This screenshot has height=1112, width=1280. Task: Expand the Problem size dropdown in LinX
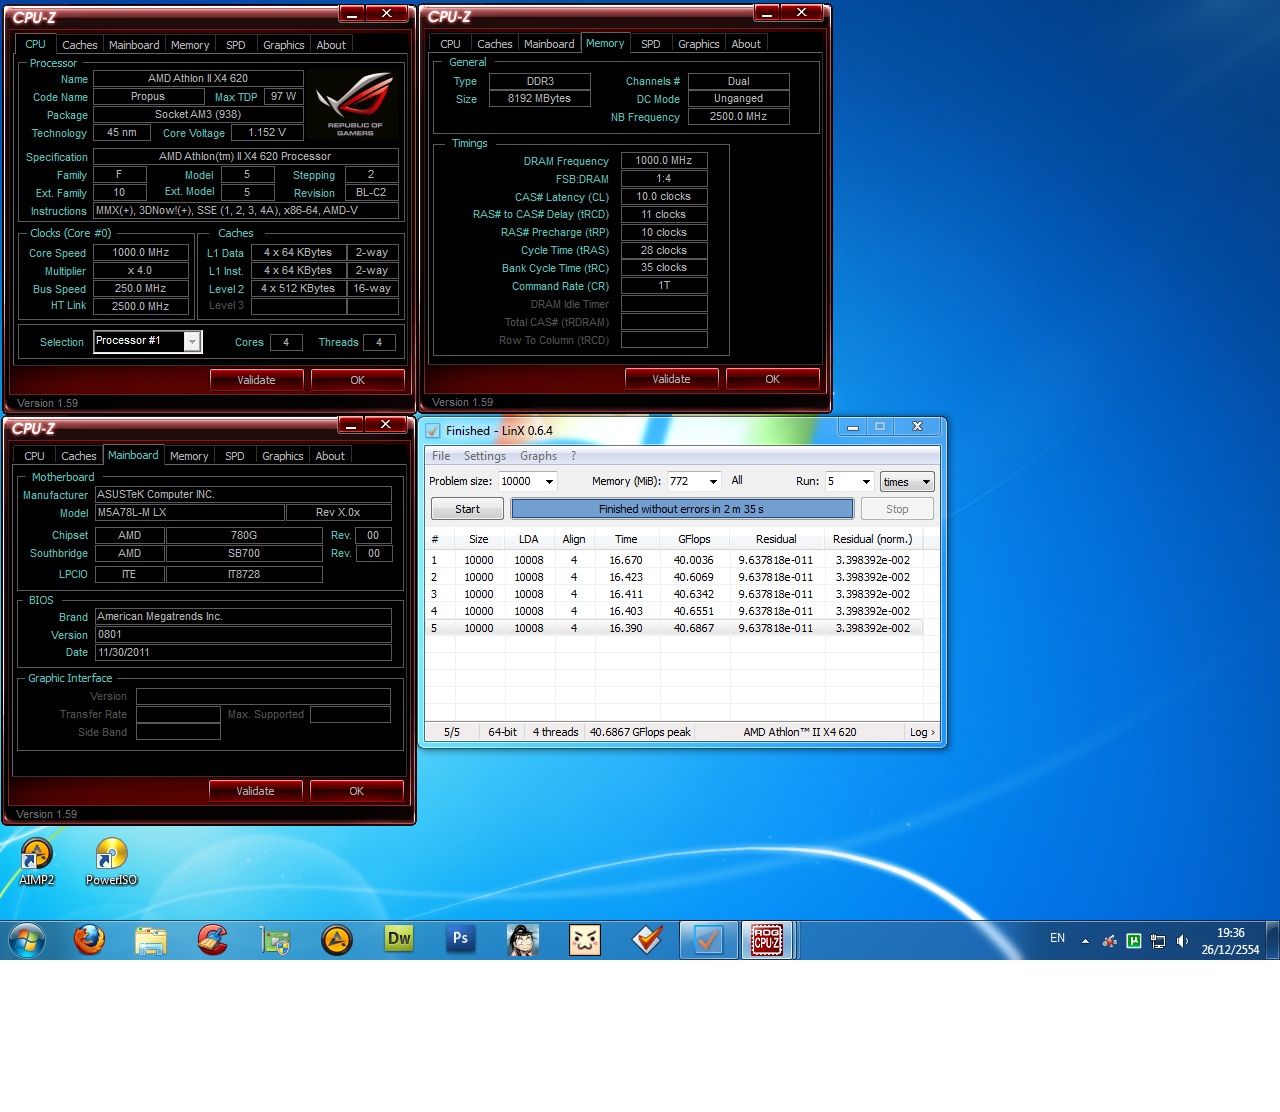pos(549,482)
